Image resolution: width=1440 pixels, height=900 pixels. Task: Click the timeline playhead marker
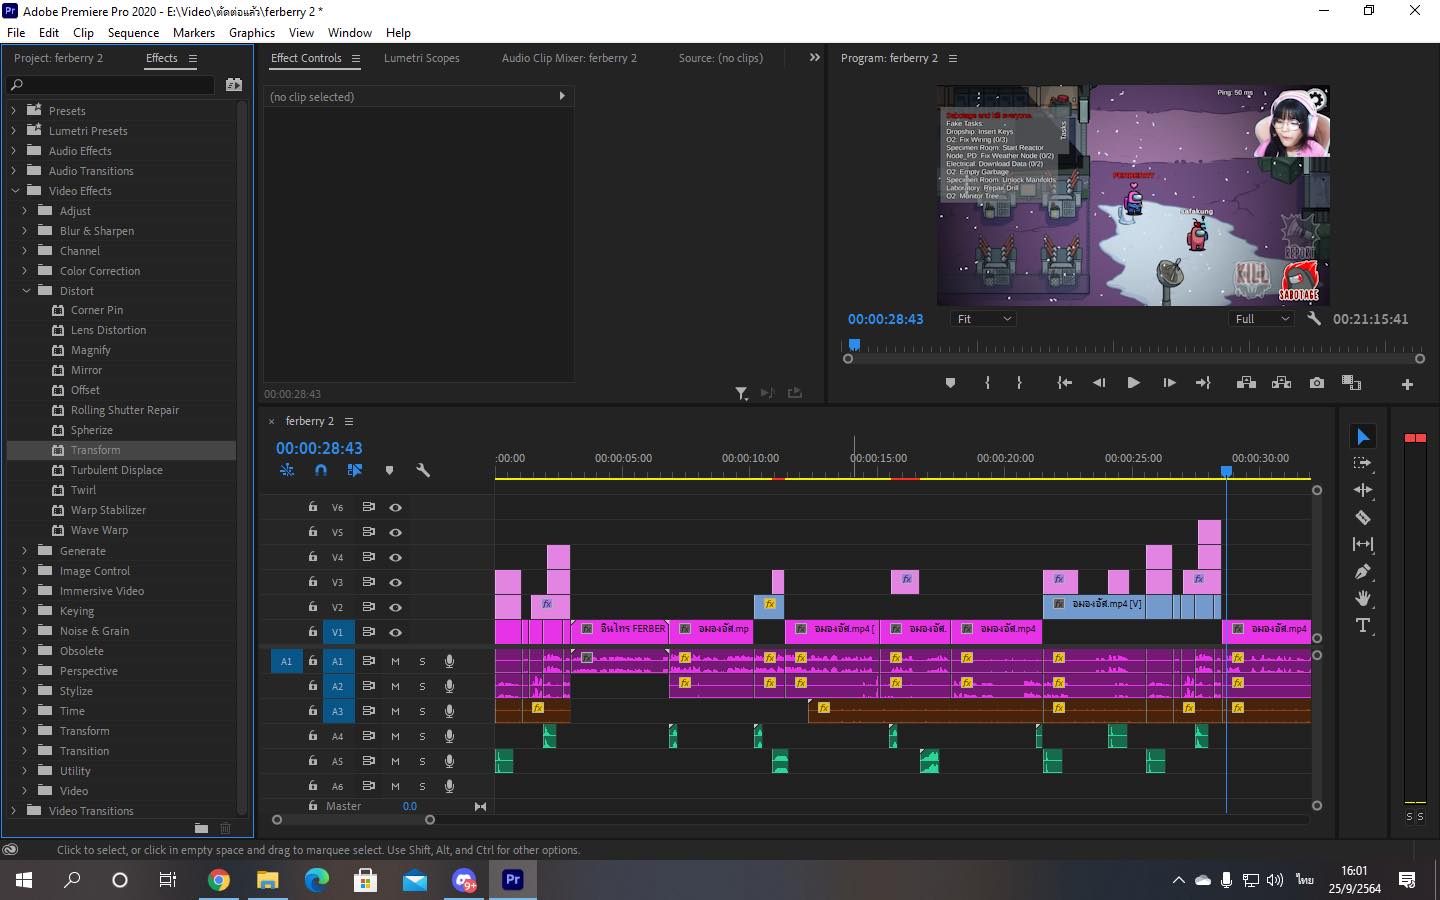tap(1226, 471)
